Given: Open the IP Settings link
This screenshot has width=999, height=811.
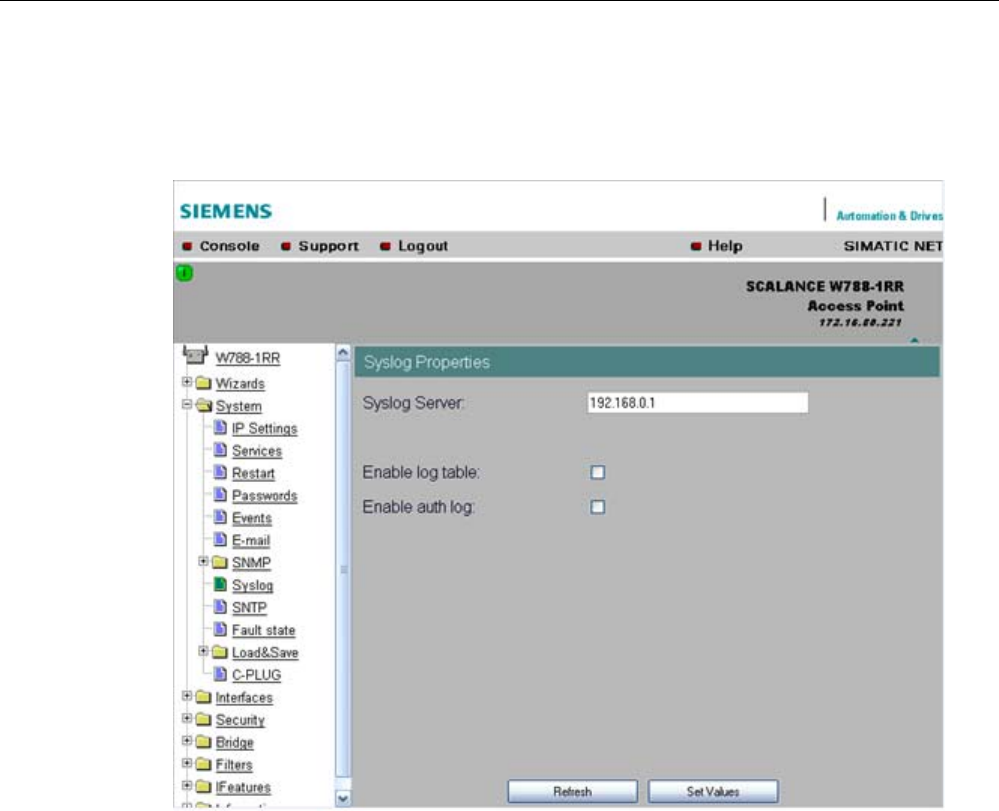Looking at the screenshot, I should click(x=264, y=428).
